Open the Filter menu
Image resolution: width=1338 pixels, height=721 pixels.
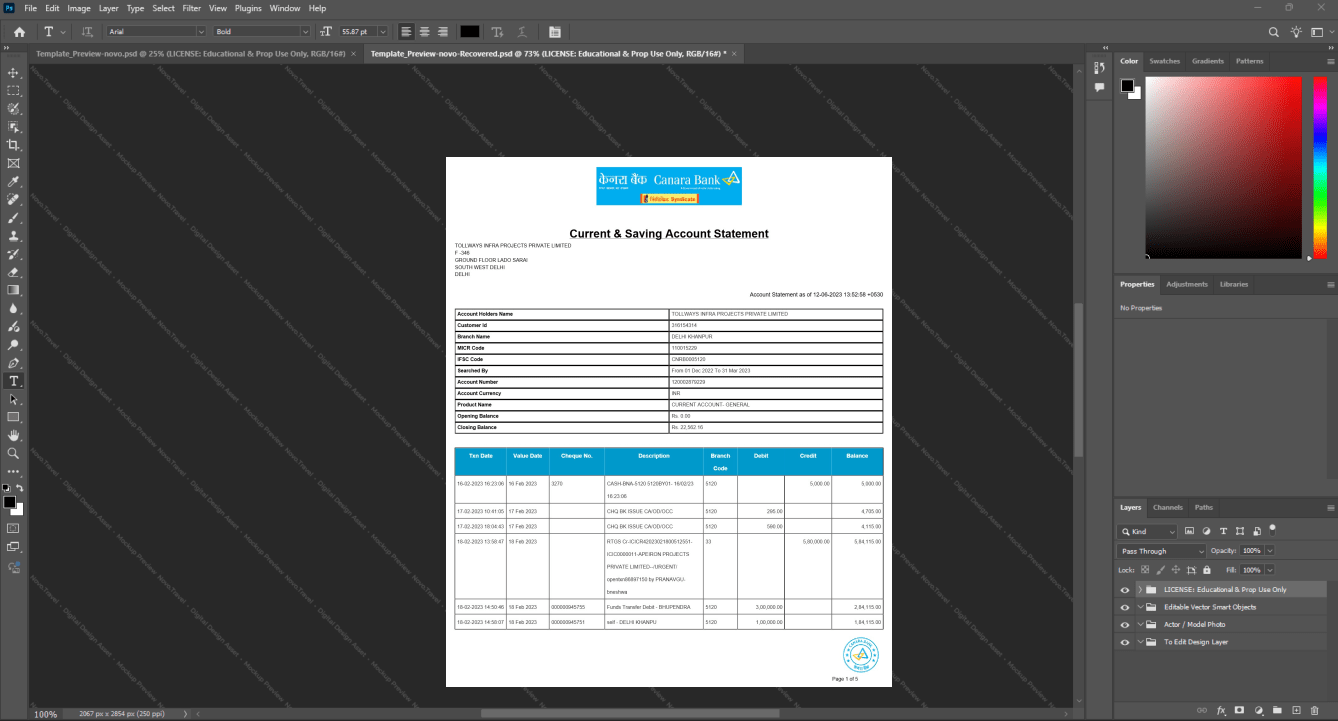coord(191,8)
